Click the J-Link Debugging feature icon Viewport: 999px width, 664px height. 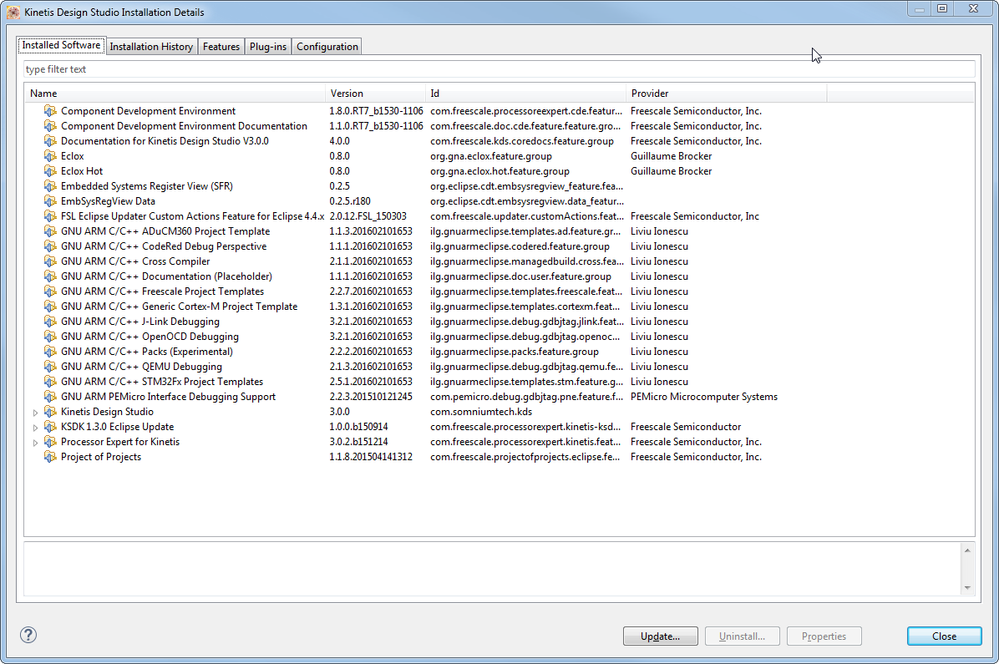pyautogui.click(x=50, y=321)
